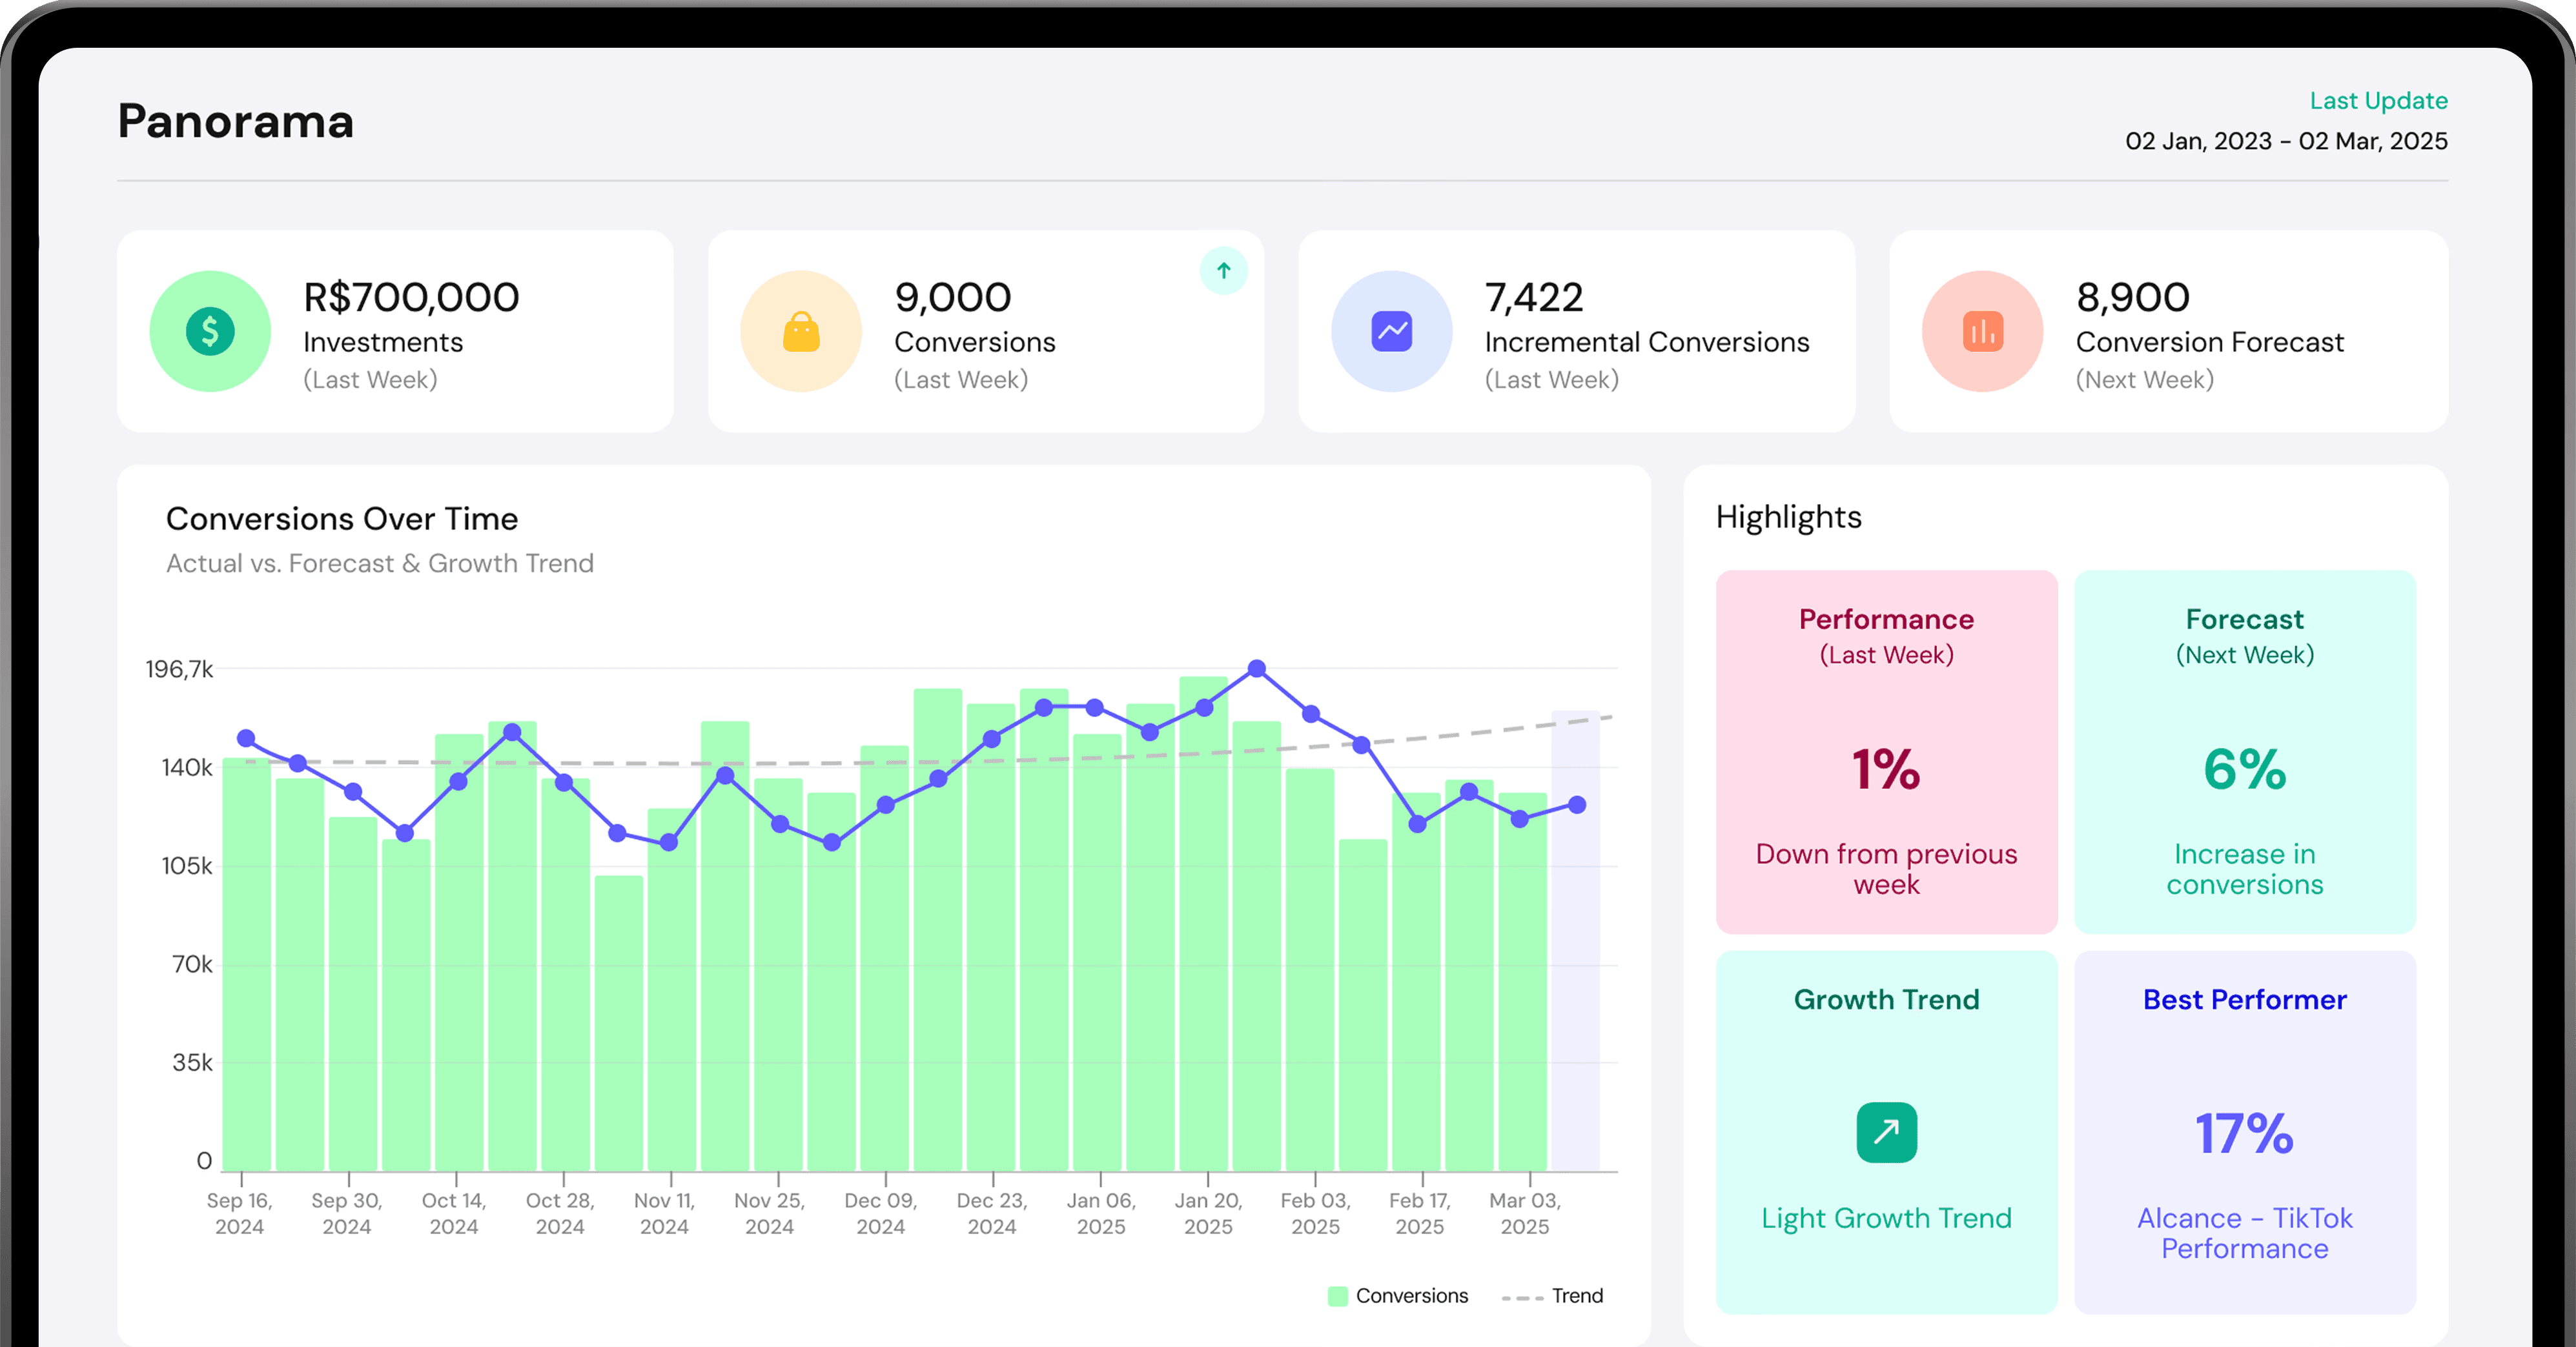Open the Best Performer highlight card
Viewport: 2576px width, 1347px height.
[2245, 1132]
